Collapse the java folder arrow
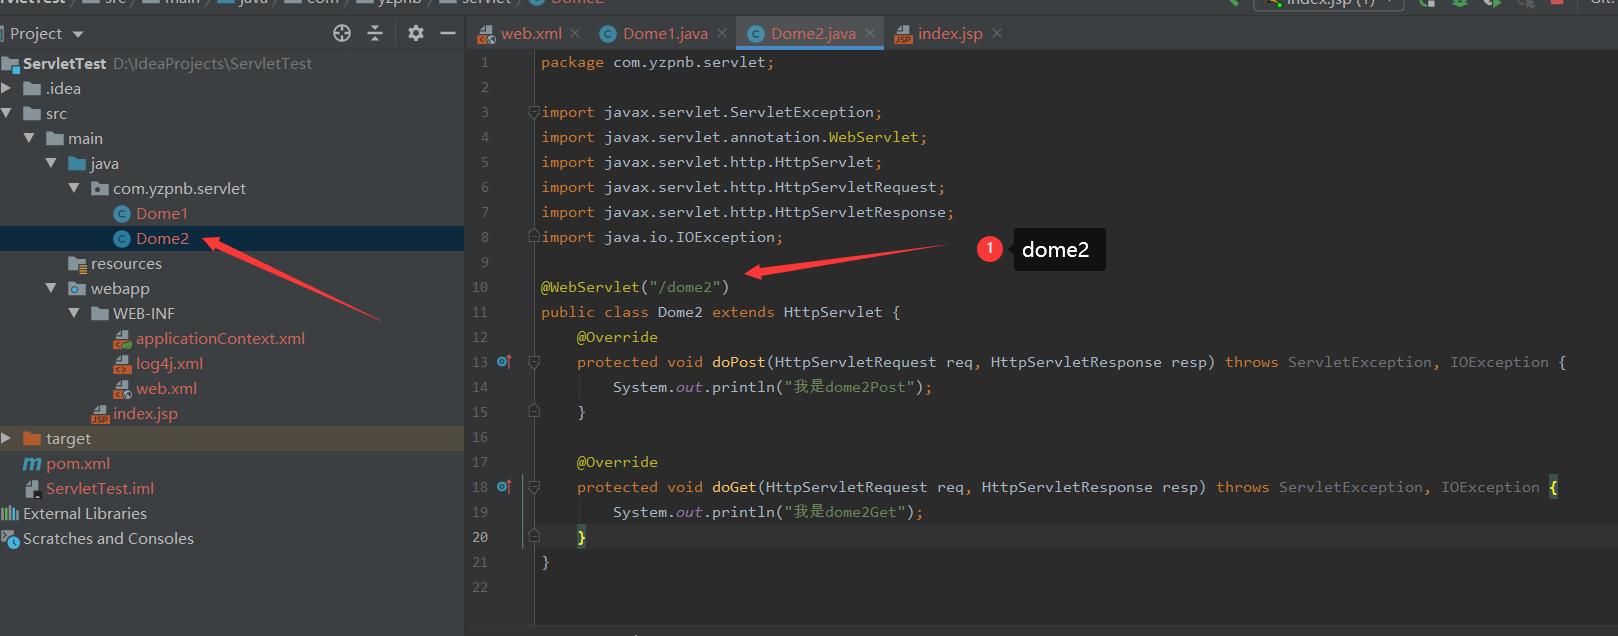 (x=51, y=163)
